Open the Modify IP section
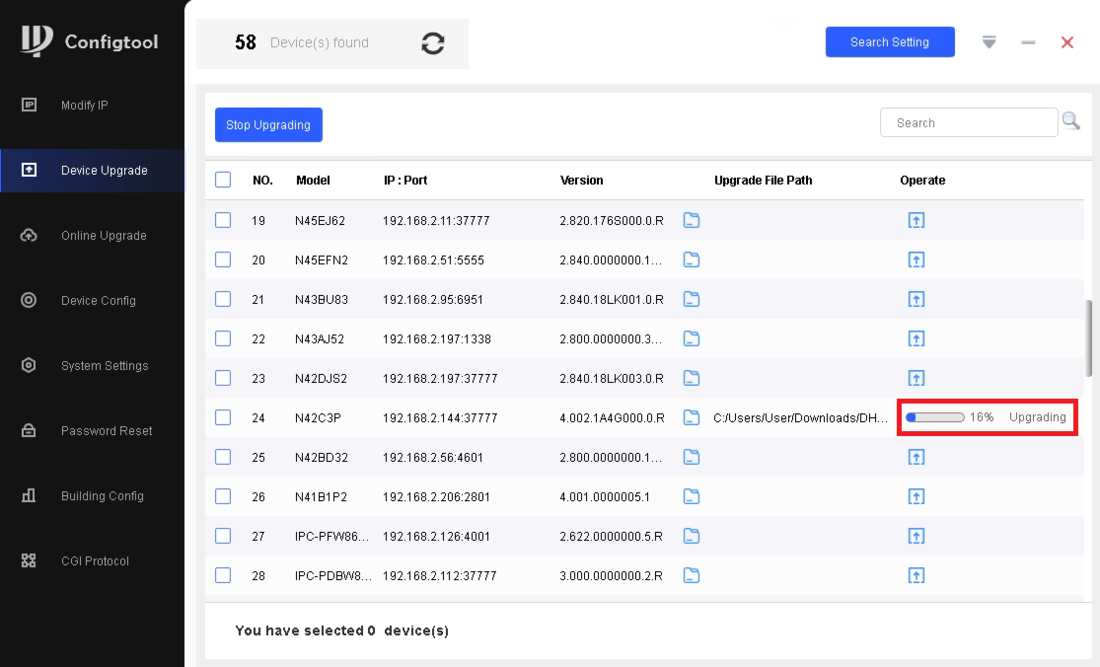 coord(84,105)
